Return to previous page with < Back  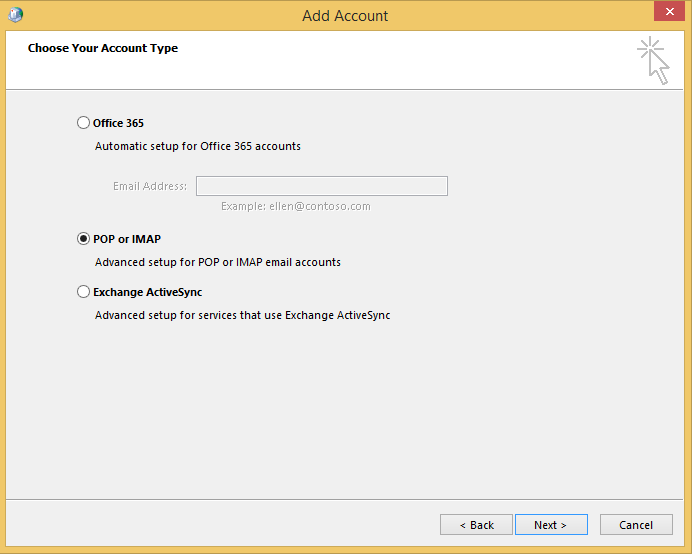476,524
